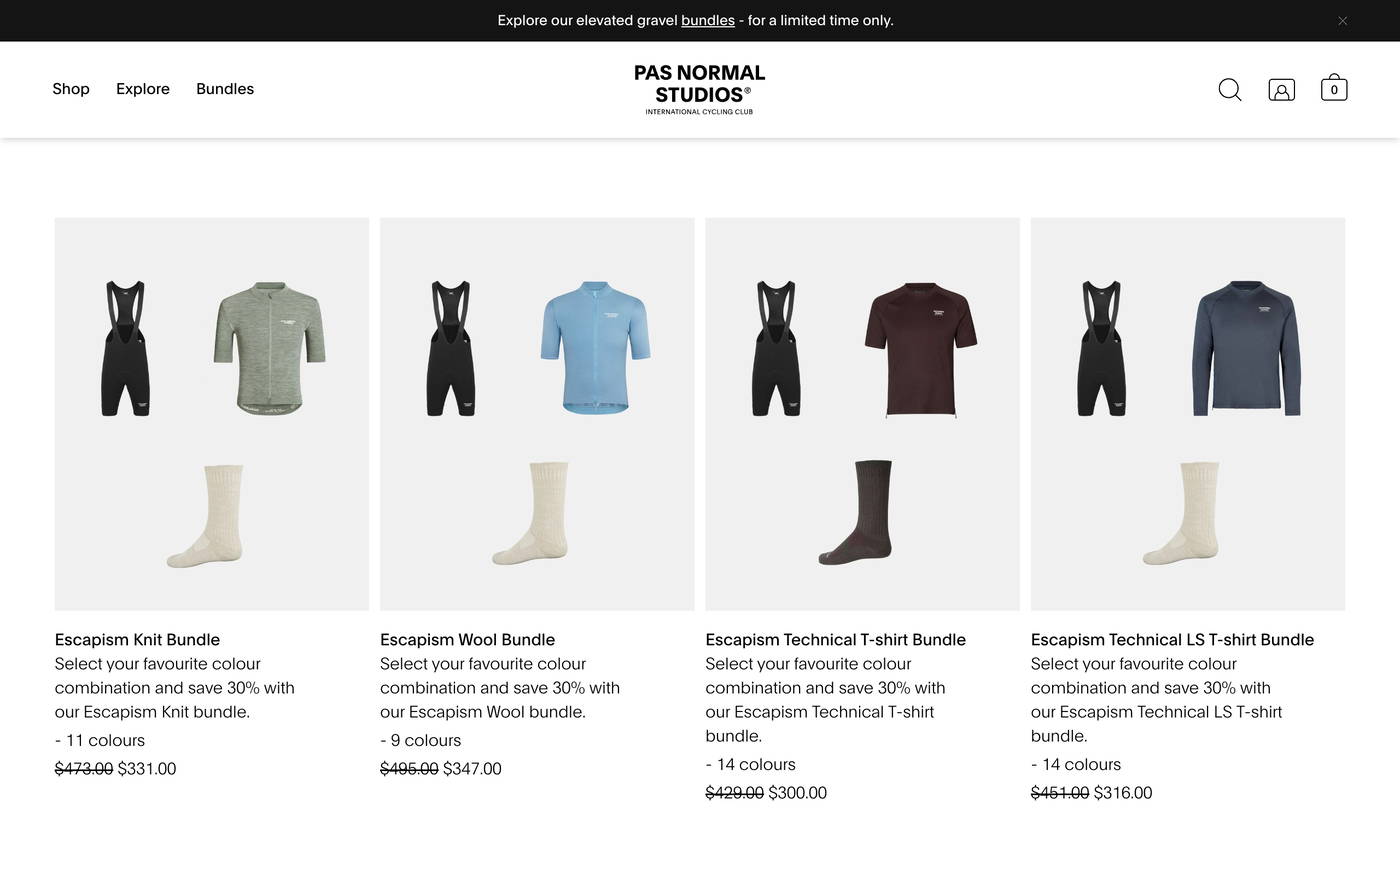Dismiss the gravel bundles announcement banner
Screen dimensions: 1400x875
[1342, 21]
